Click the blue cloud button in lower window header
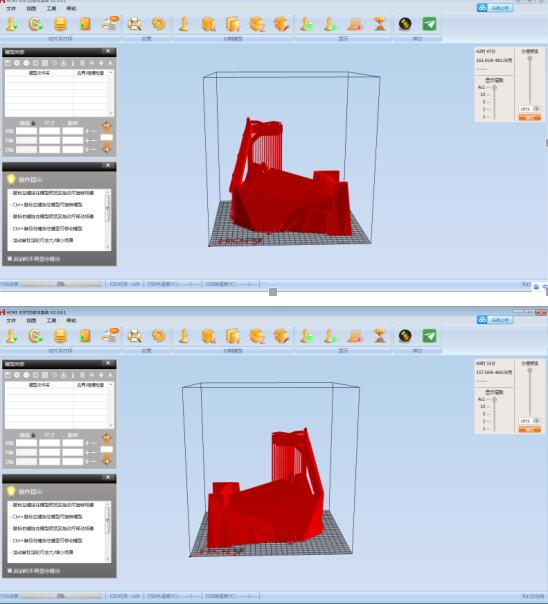Screen dimensions: 548x604 point(495,320)
